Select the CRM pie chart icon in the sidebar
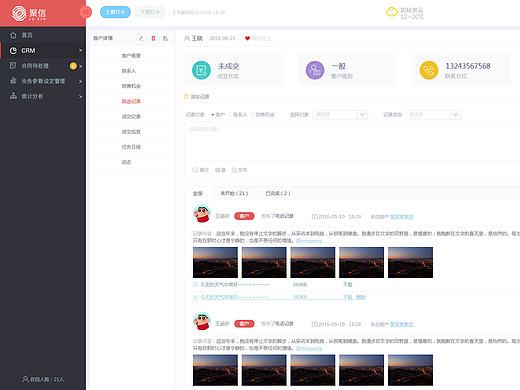This screenshot has width=520, height=390. (x=13, y=50)
